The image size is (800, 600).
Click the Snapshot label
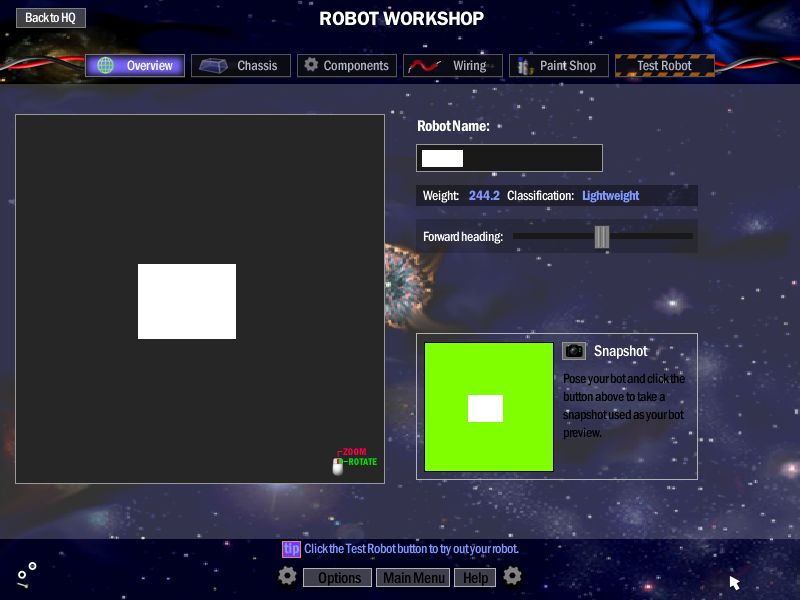pos(620,351)
